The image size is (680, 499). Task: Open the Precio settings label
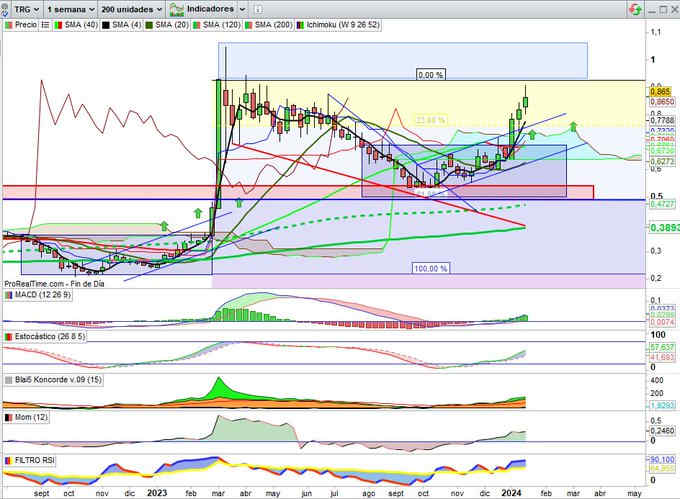[26, 25]
